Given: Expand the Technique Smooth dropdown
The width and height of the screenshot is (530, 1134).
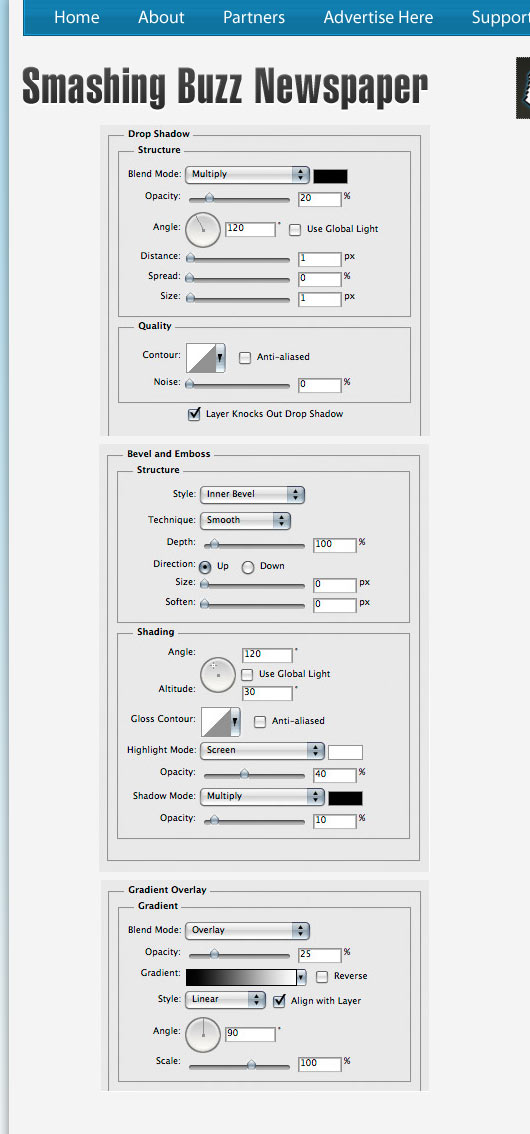Looking at the screenshot, I should point(245,520).
